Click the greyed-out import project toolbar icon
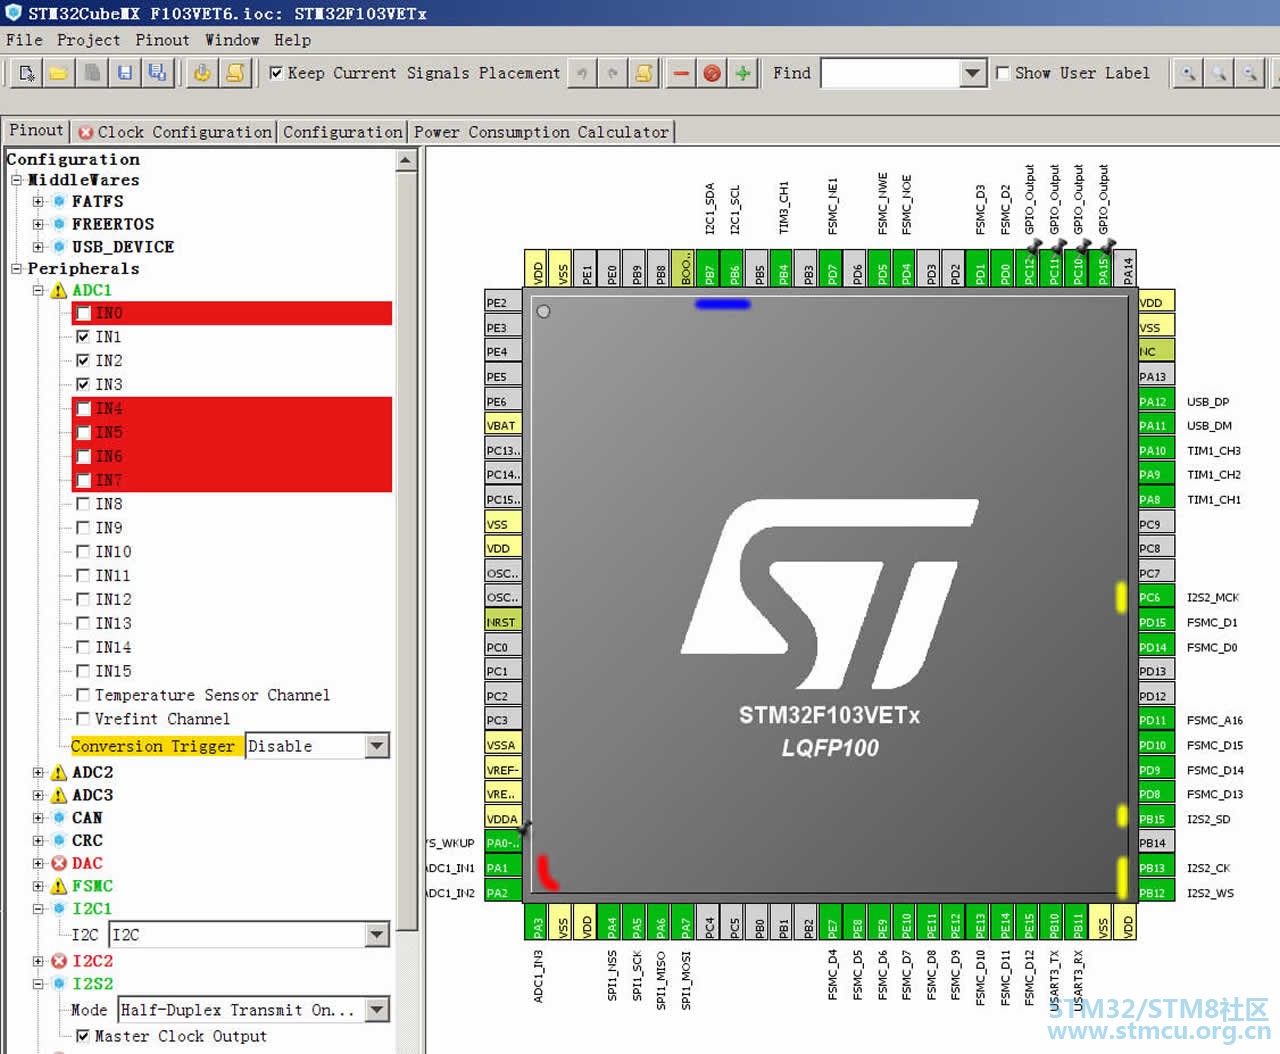The image size is (1280, 1054). [x=92, y=73]
